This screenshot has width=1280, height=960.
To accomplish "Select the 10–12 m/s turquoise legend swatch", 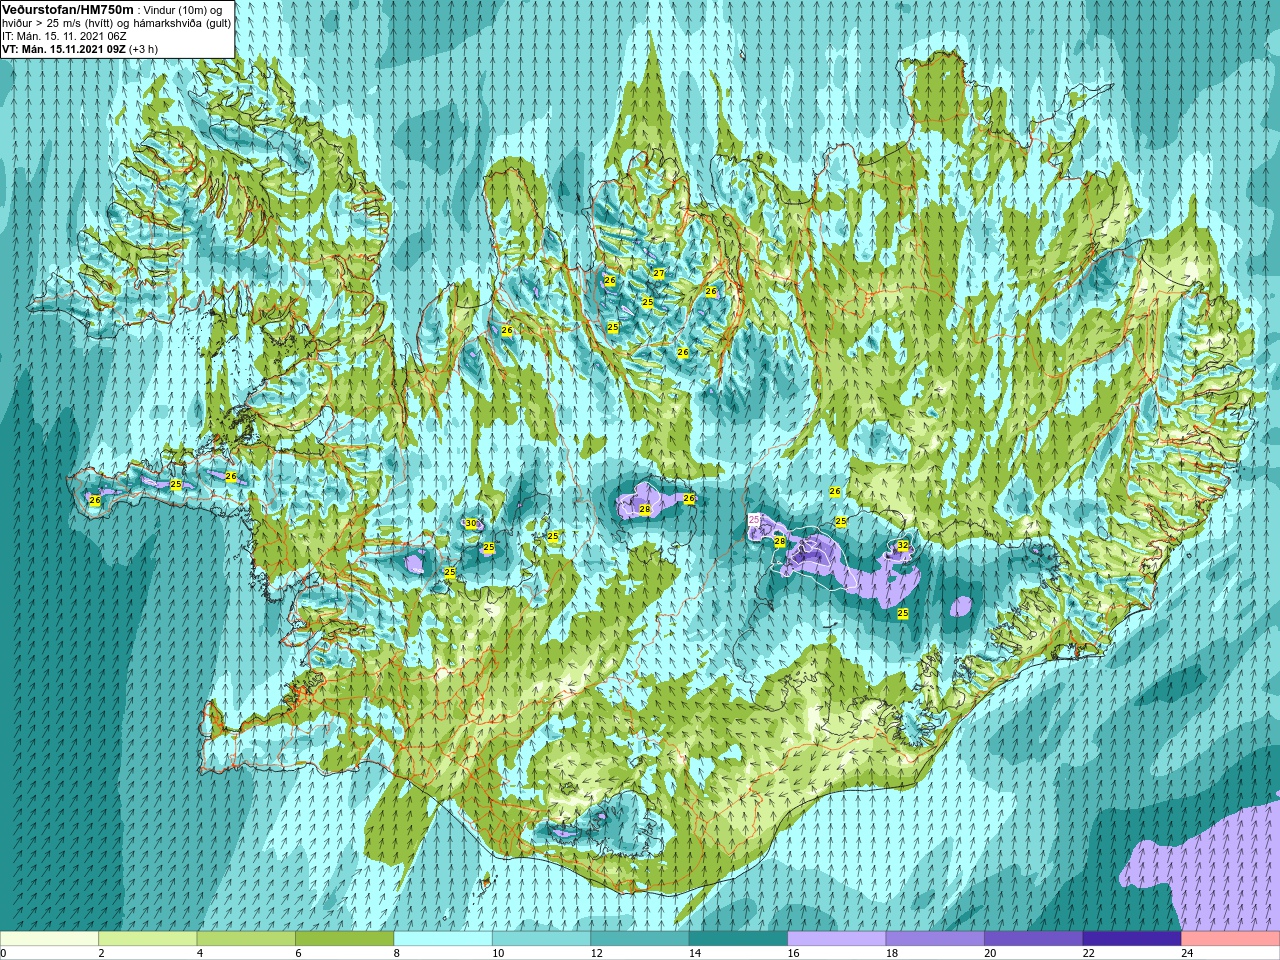I will coord(542,939).
